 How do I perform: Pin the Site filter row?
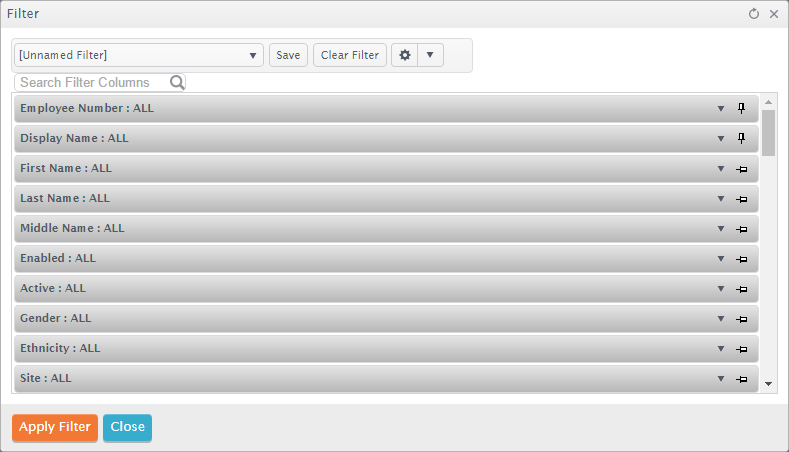pyautogui.click(x=741, y=379)
